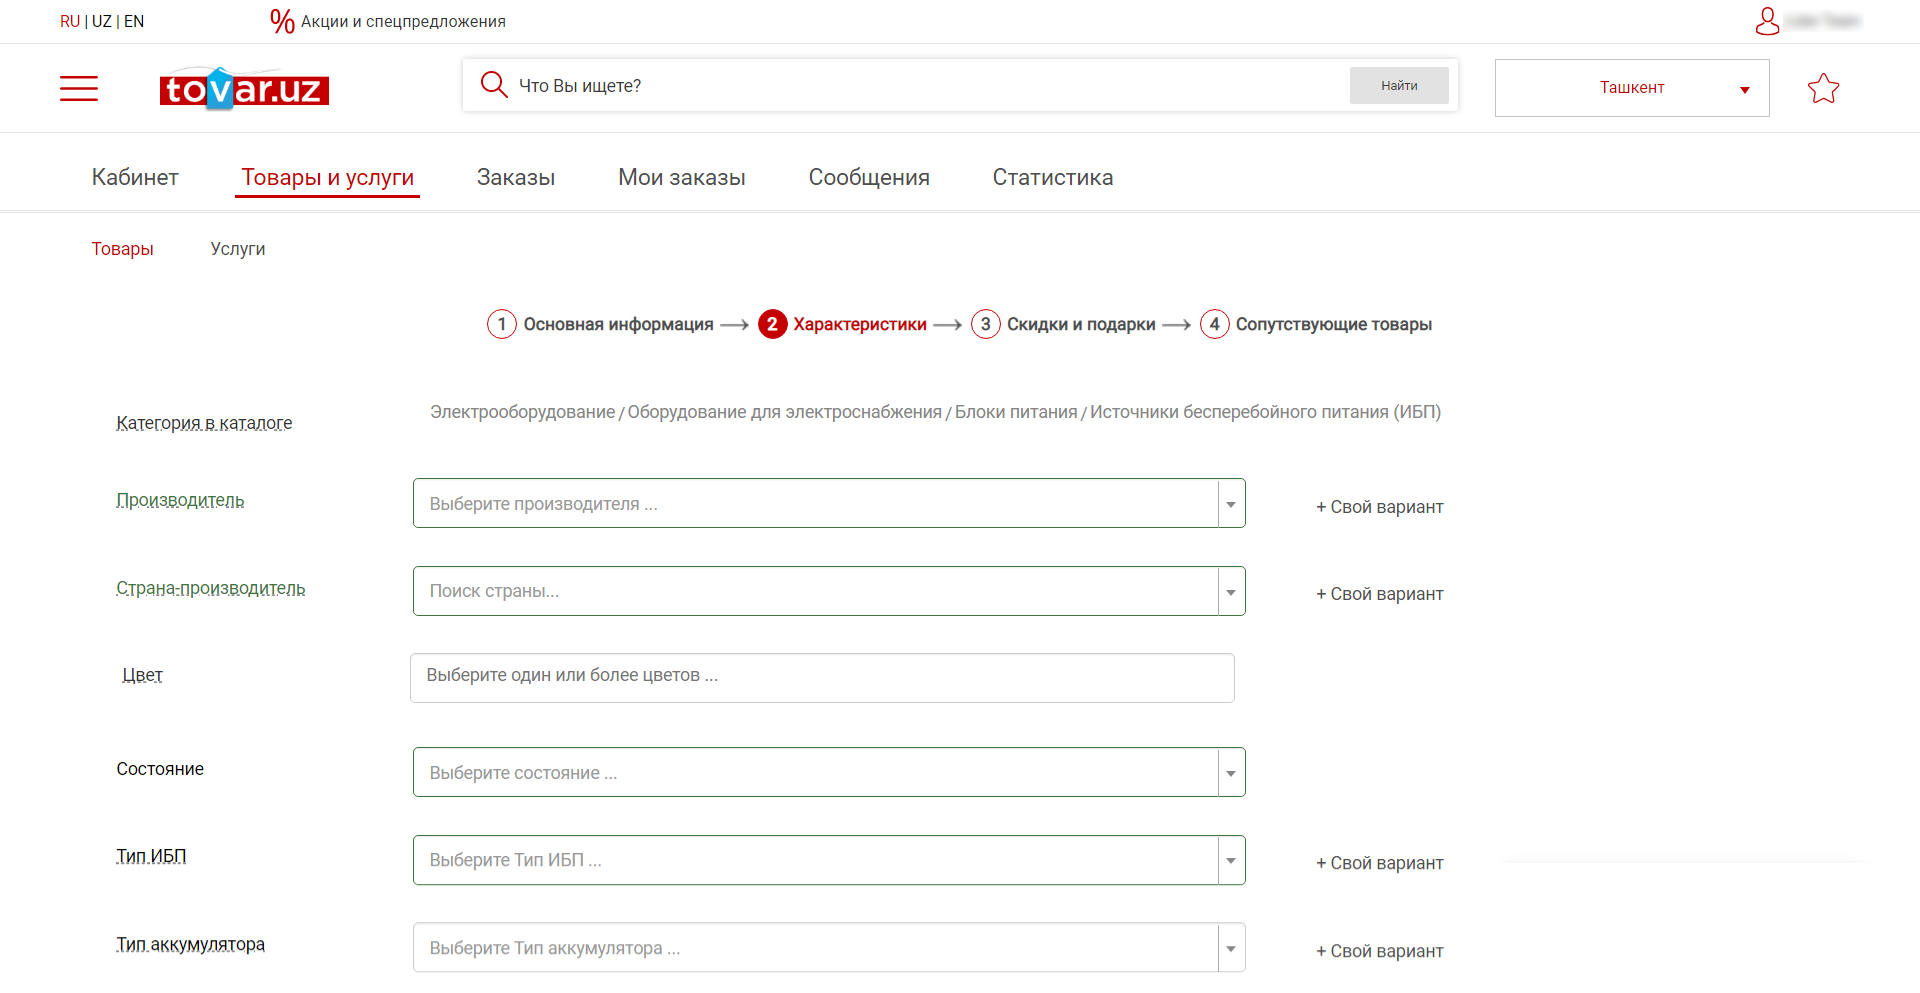Open the Статистика tab

coord(1053,177)
